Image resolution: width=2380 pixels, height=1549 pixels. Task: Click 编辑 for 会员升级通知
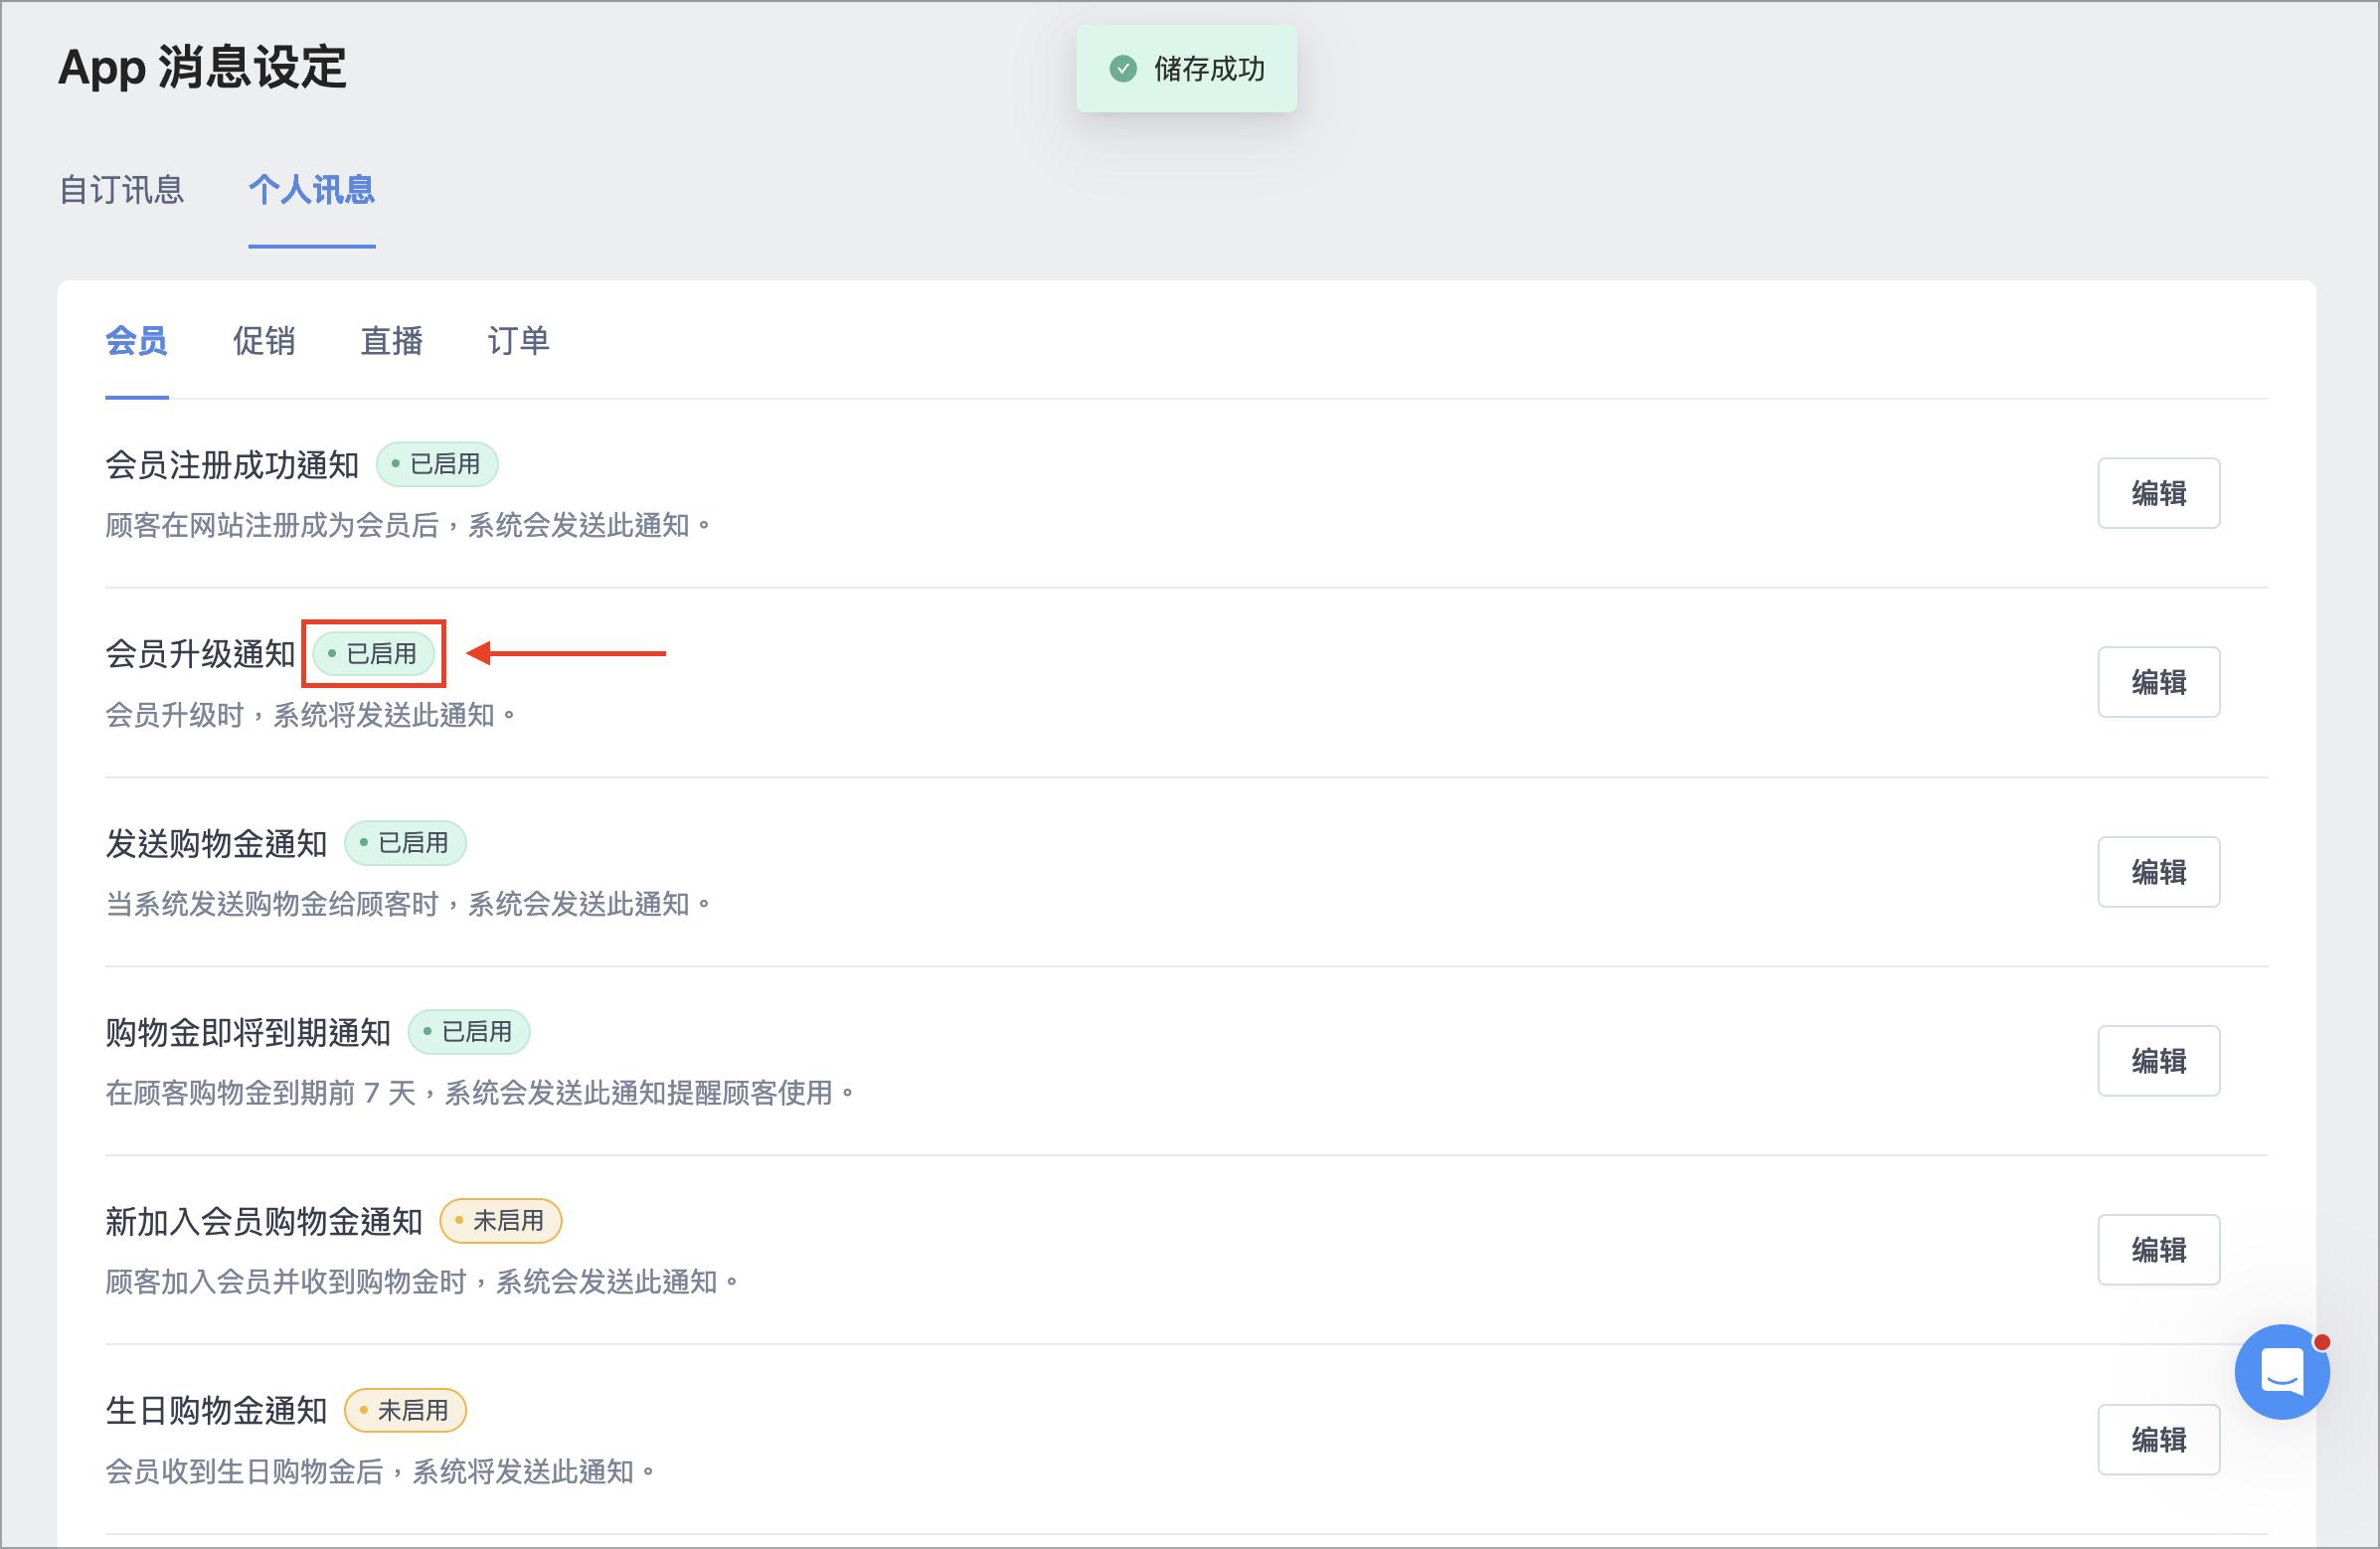pyautogui.click(x=2158, y=682)
